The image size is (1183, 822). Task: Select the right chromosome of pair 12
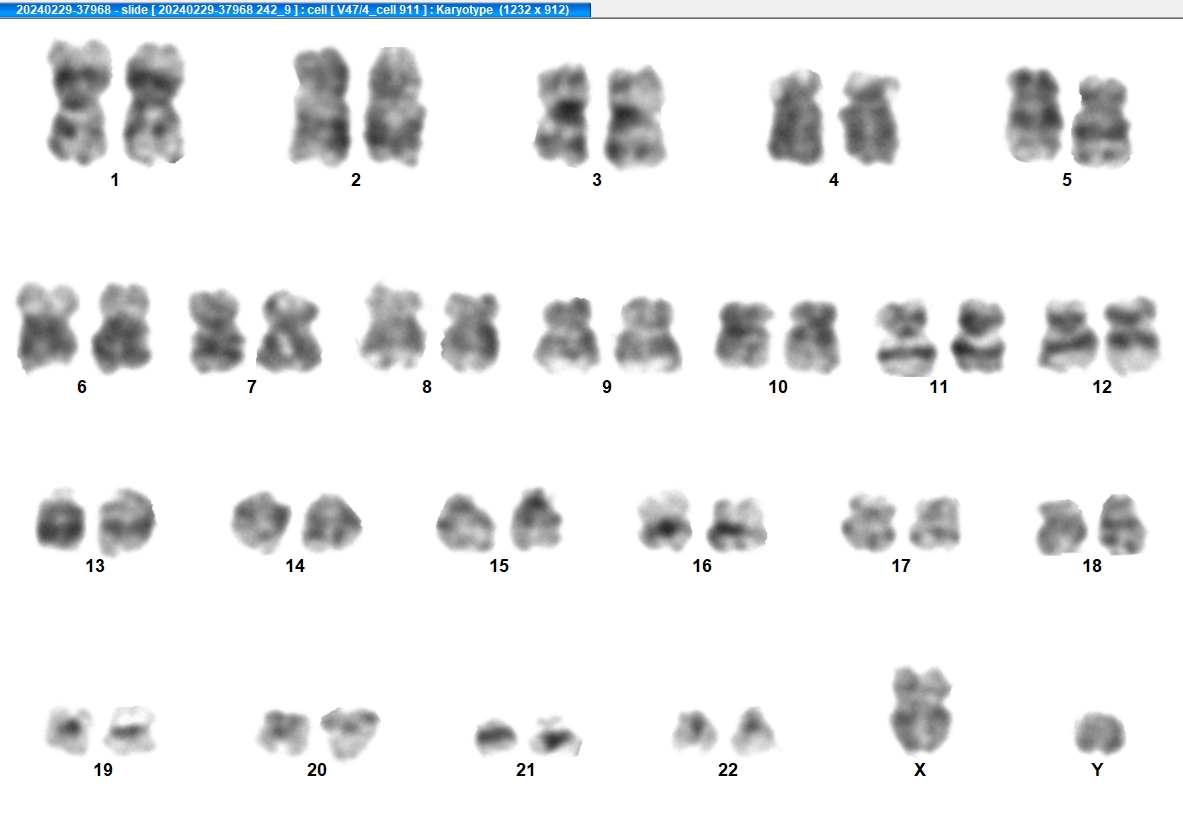click(1131, 335)
